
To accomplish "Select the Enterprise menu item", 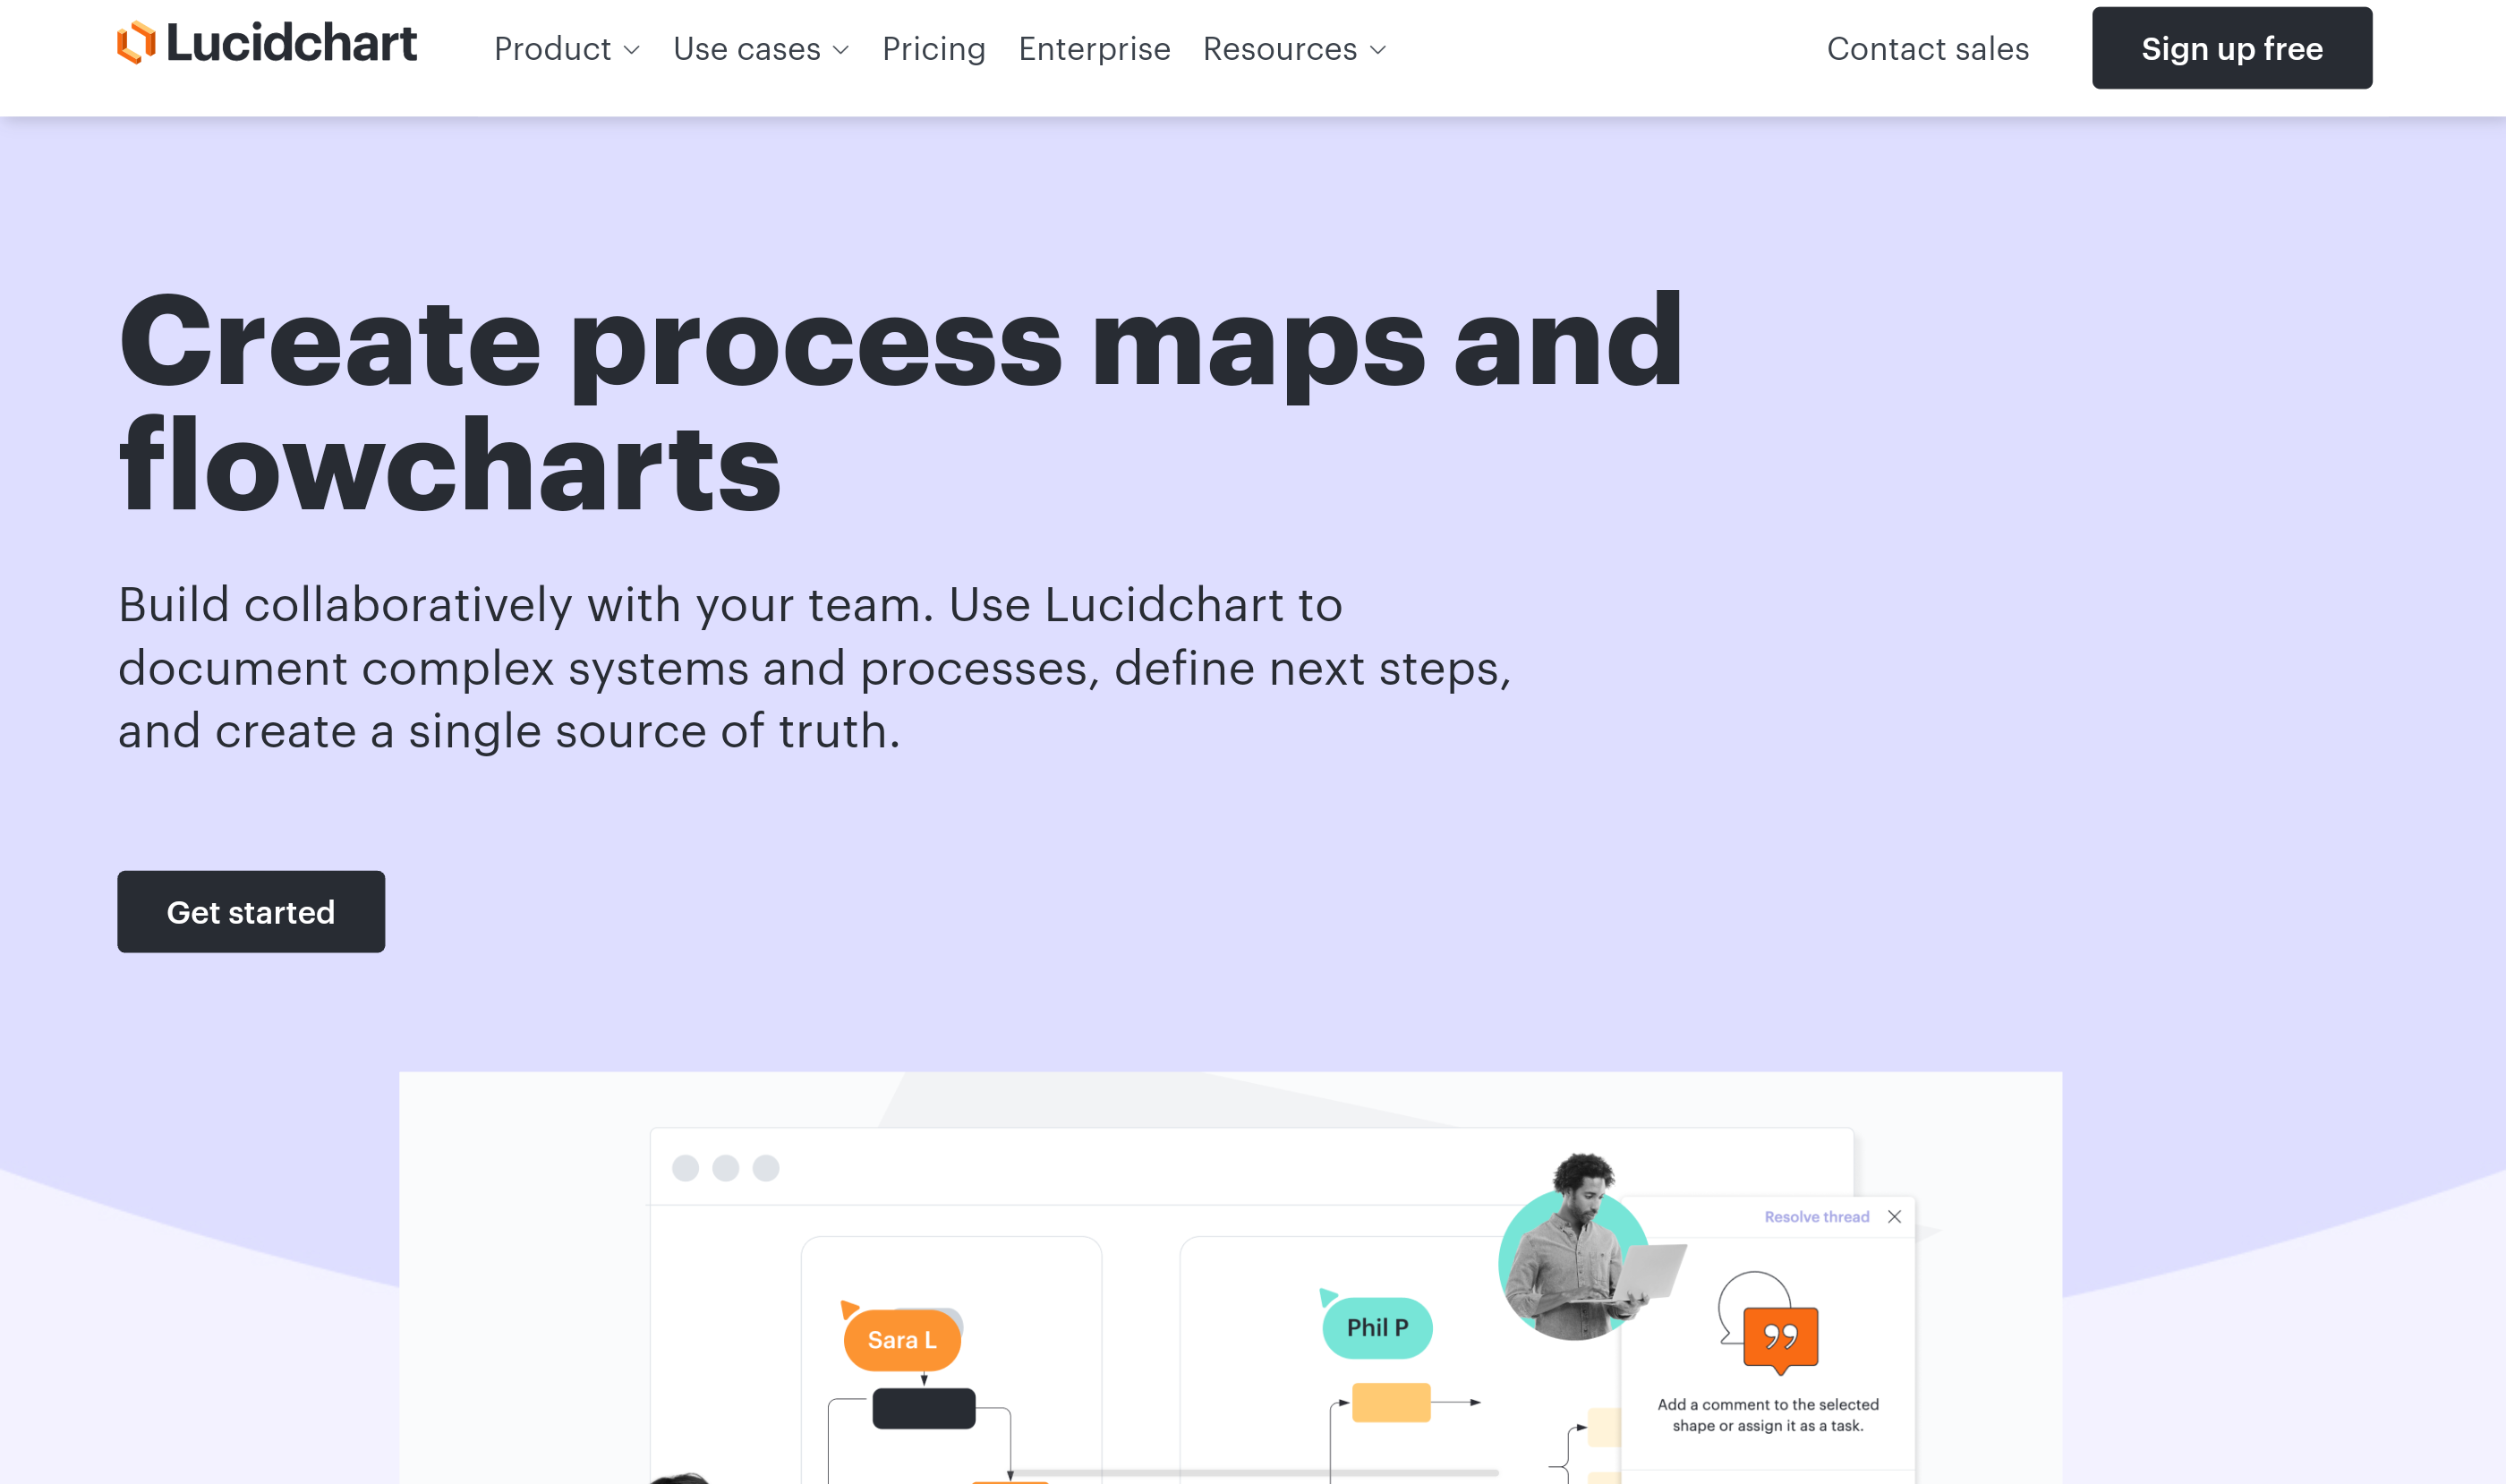I will click(x=1093, y=47).
